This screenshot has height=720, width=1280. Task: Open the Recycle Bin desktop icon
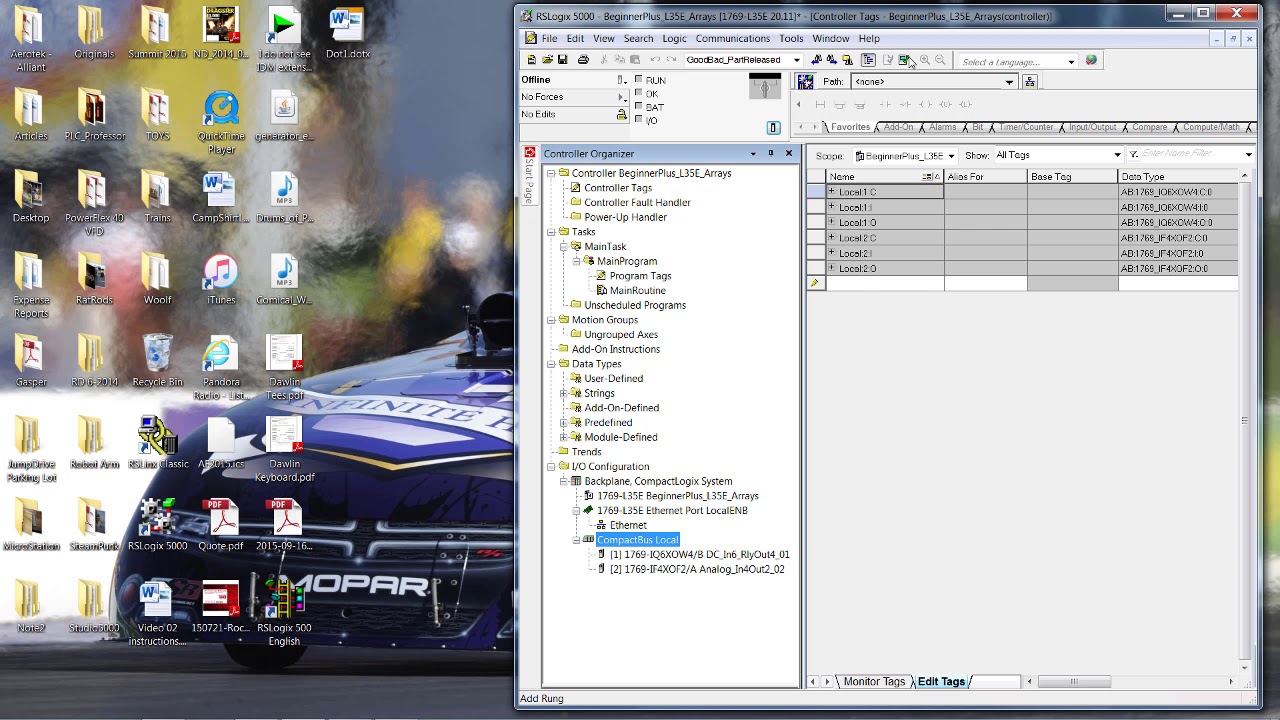(158, 361)
